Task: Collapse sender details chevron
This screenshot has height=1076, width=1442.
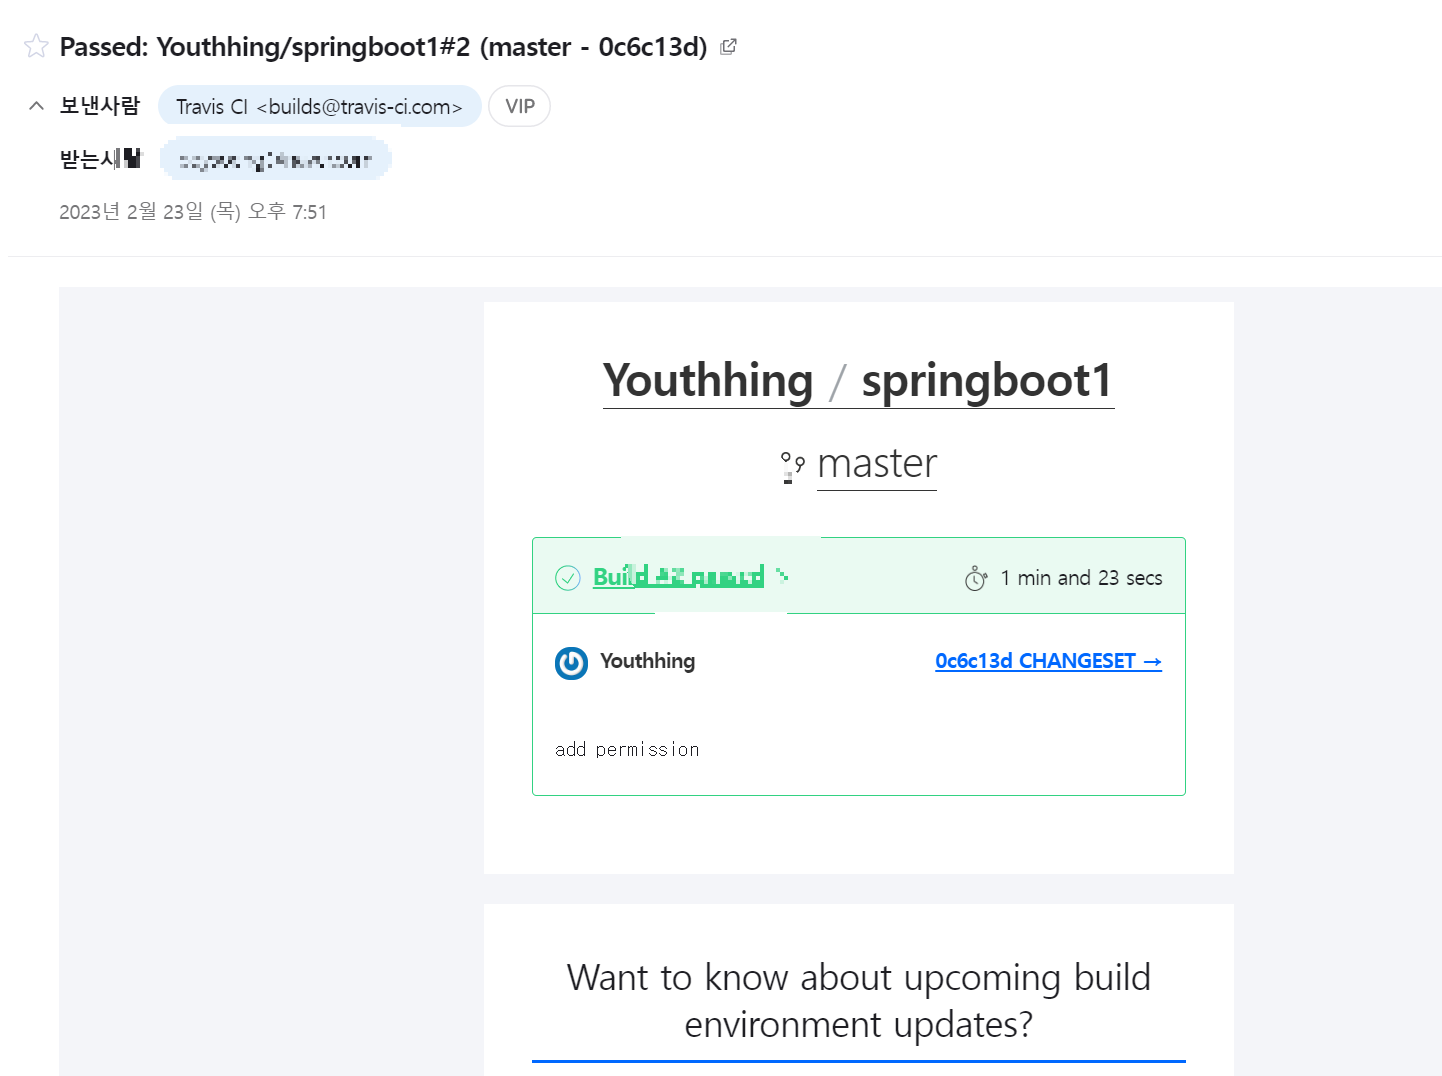Action: (x=36, y=106)
